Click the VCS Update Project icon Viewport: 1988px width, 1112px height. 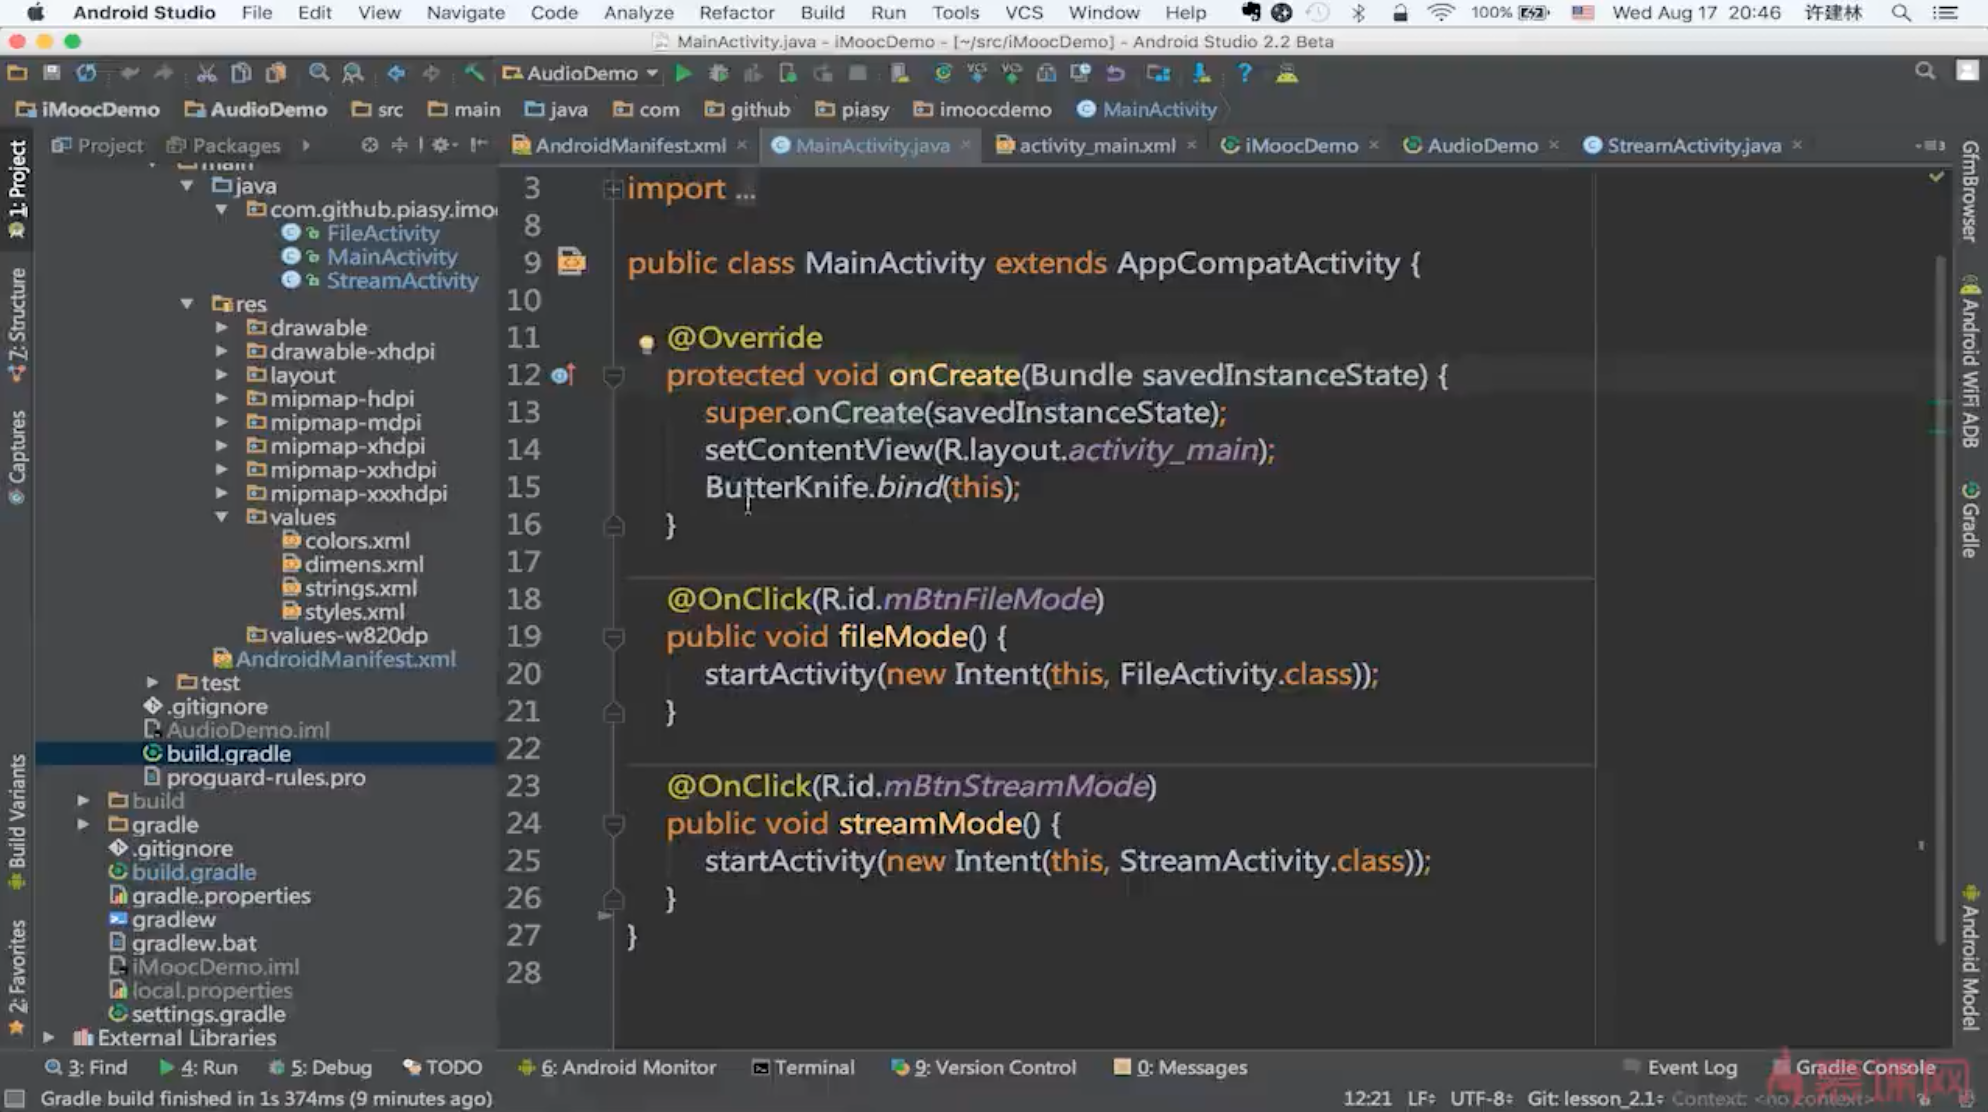click(976, 73)
